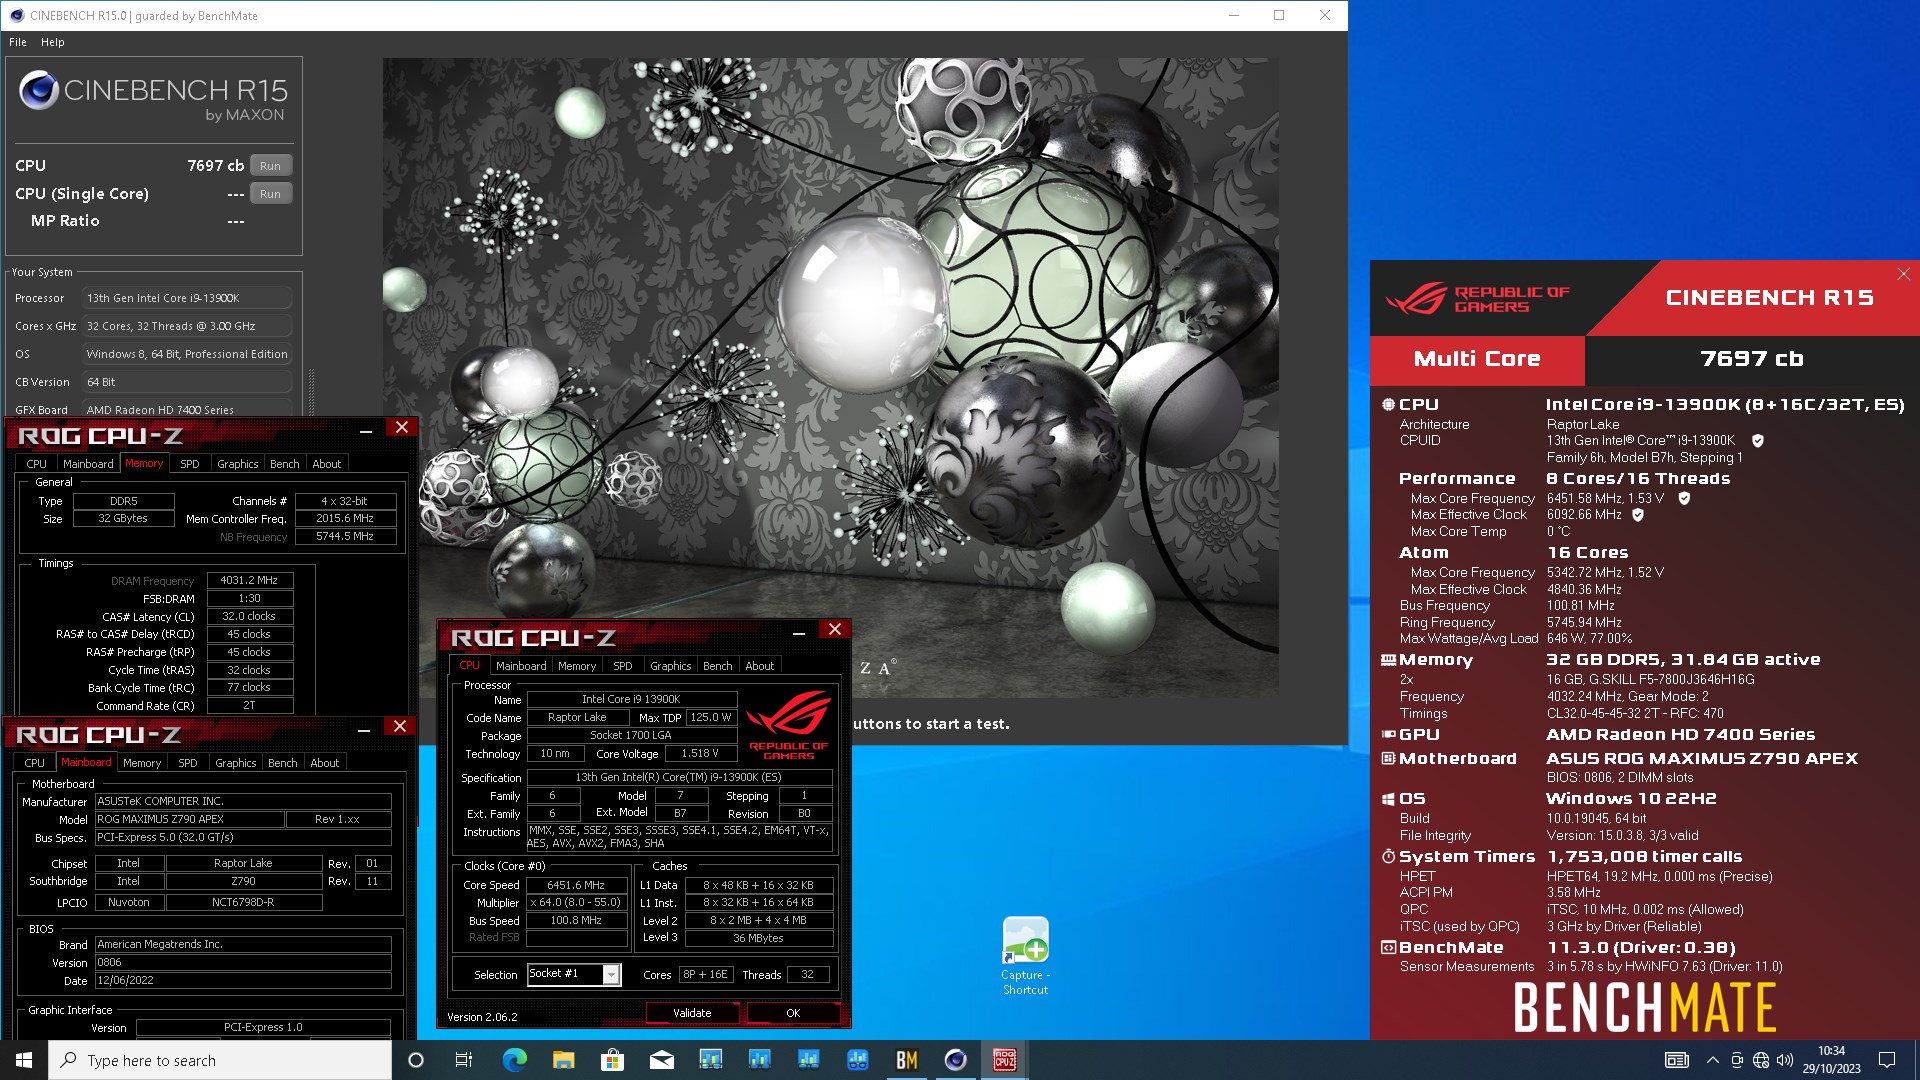
Task: Click the 7697 cb Multi Core score
Action: [1751, 359]
